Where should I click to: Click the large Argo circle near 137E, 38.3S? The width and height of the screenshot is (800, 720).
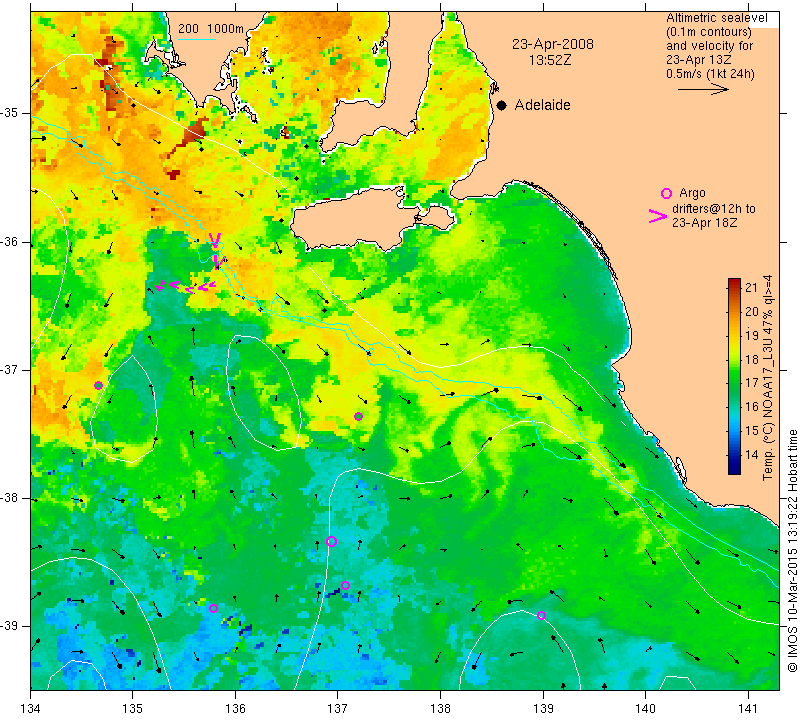pyautogui.click(x=331, y=541)
